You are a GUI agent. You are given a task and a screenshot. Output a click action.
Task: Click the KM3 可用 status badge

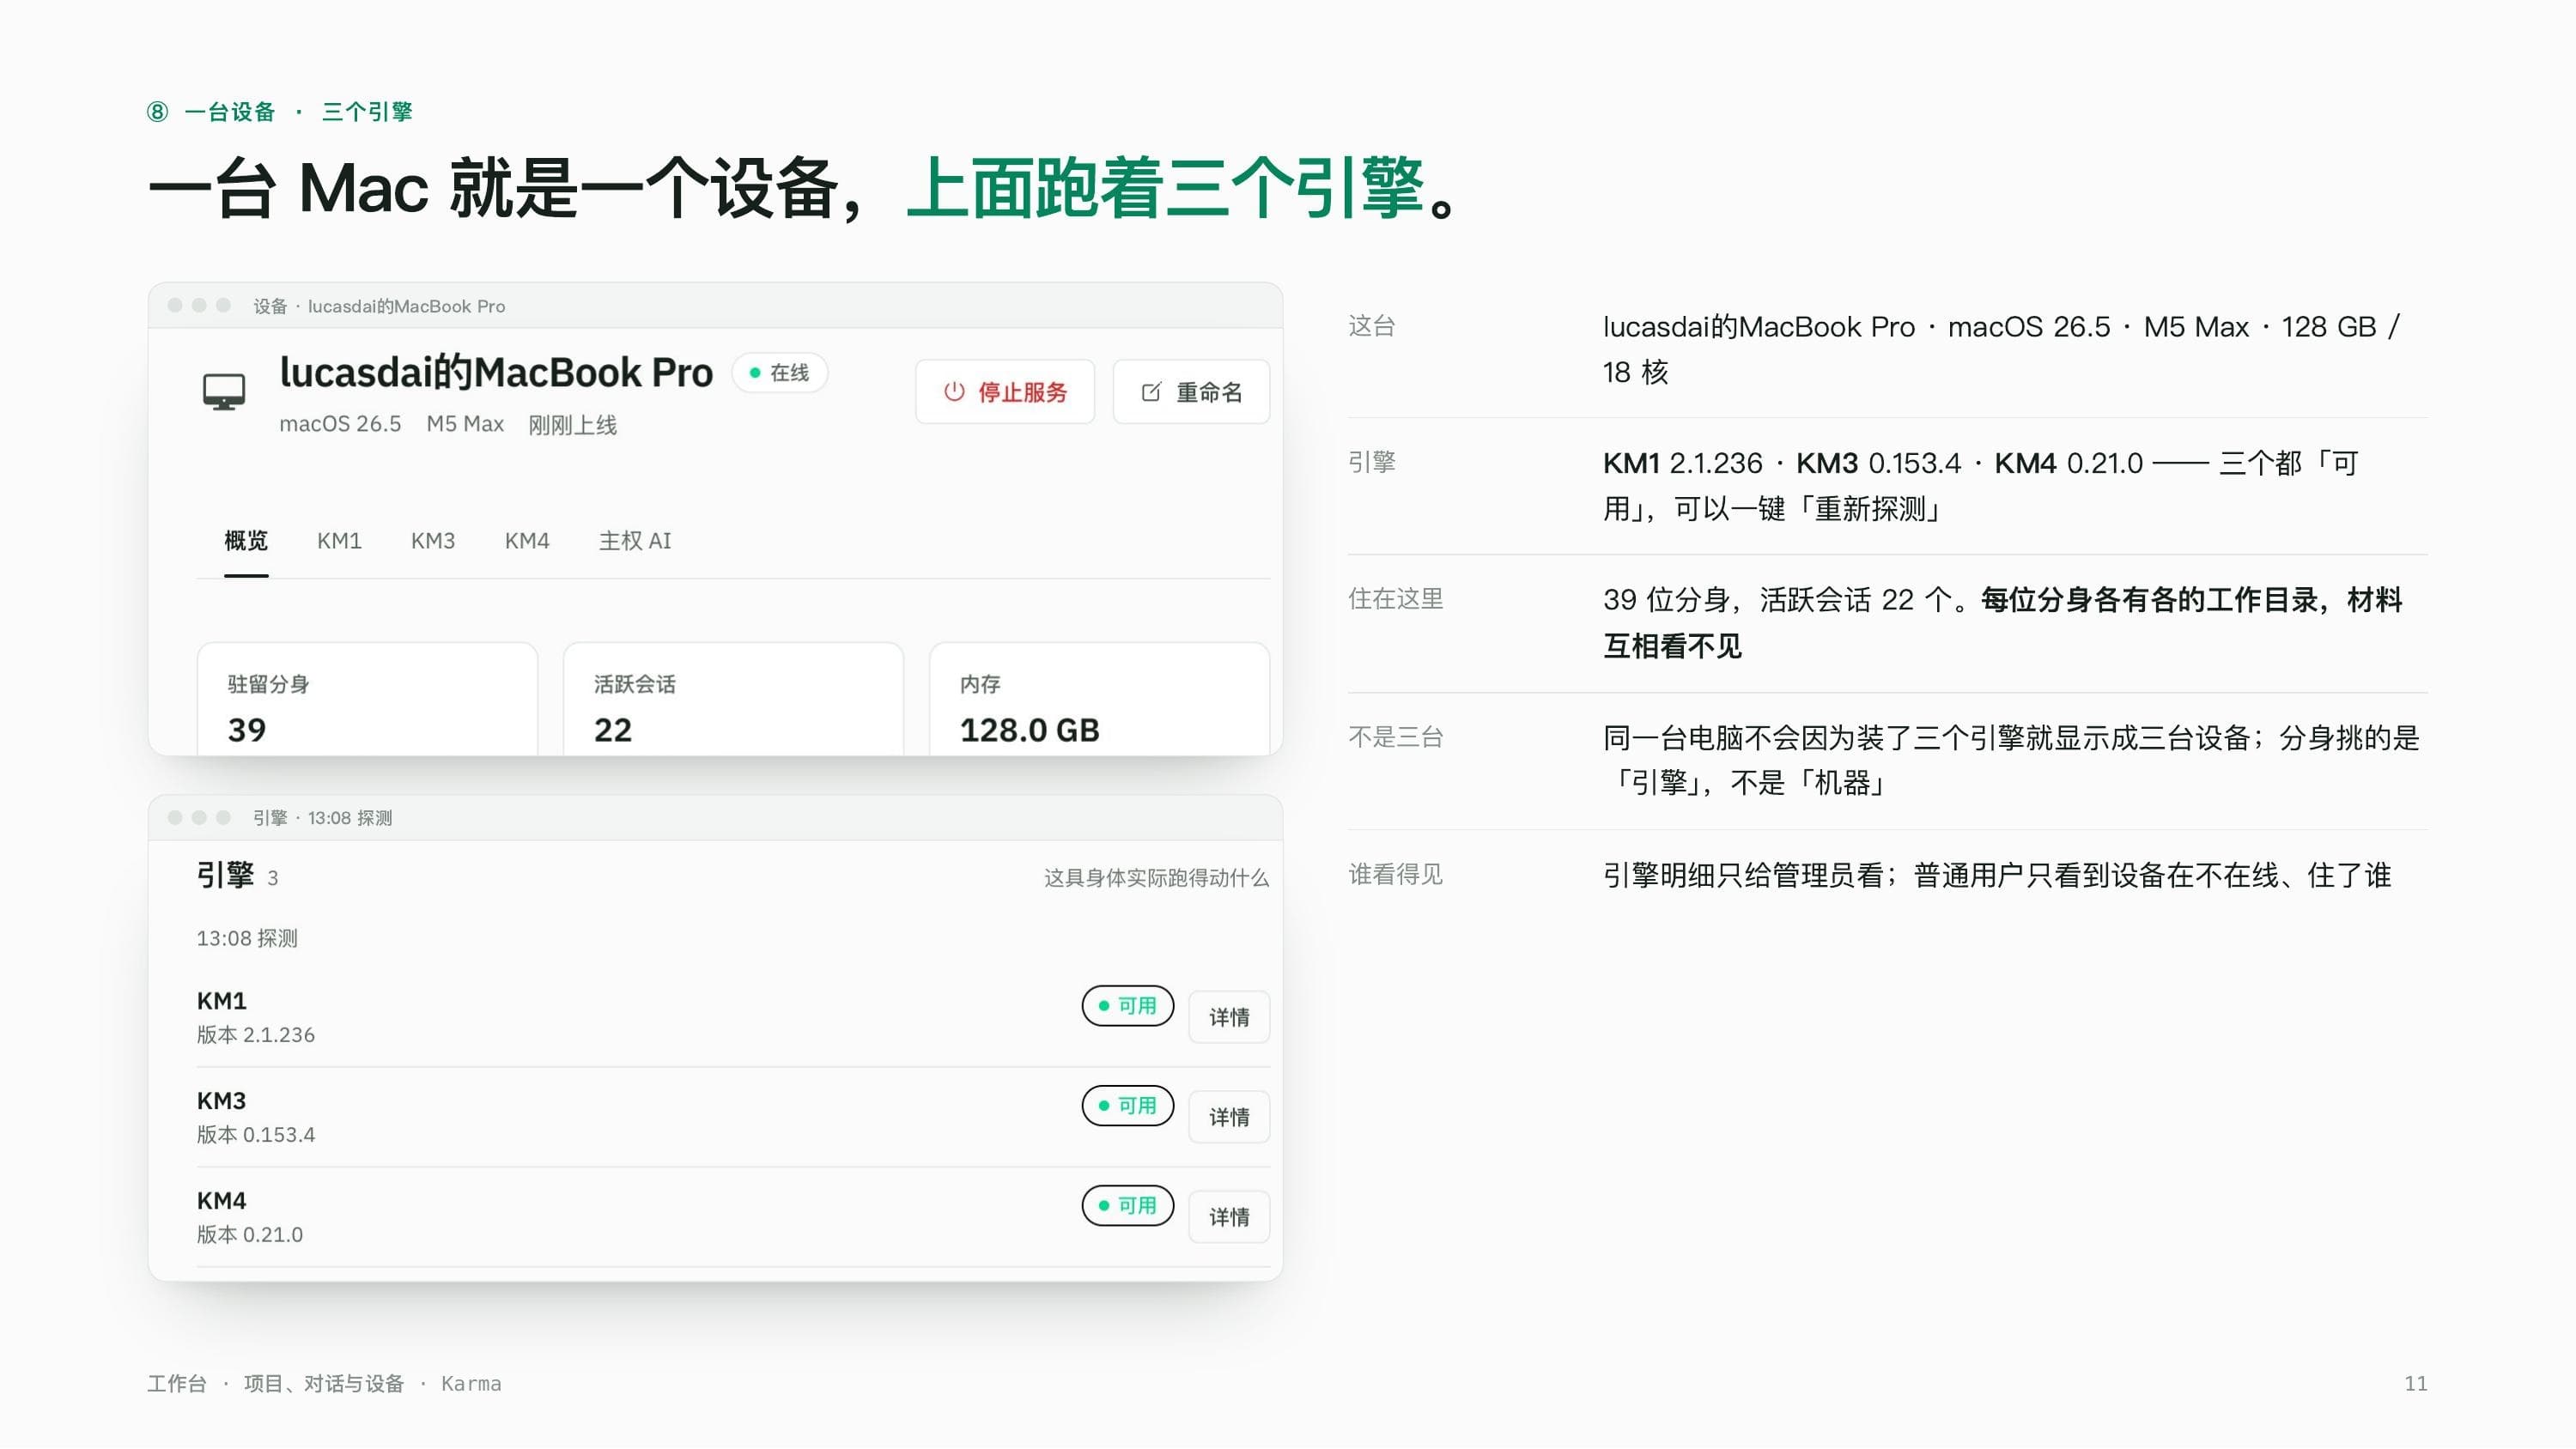(x=1128, y=1106)
